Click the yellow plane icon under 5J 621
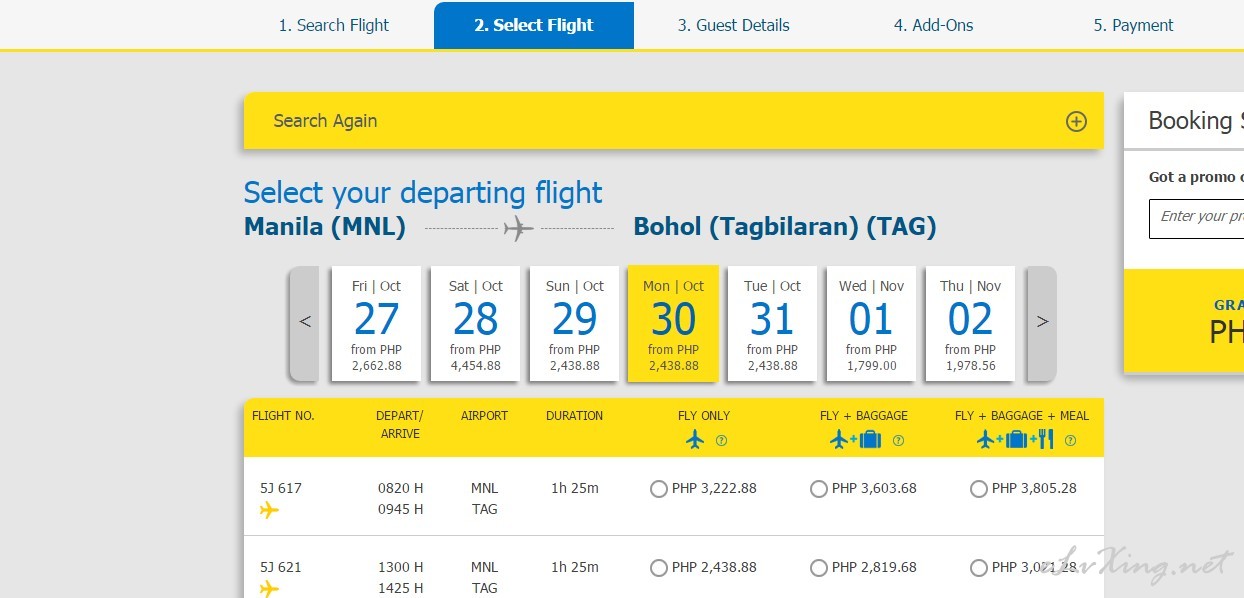 [x=269, y=588]
